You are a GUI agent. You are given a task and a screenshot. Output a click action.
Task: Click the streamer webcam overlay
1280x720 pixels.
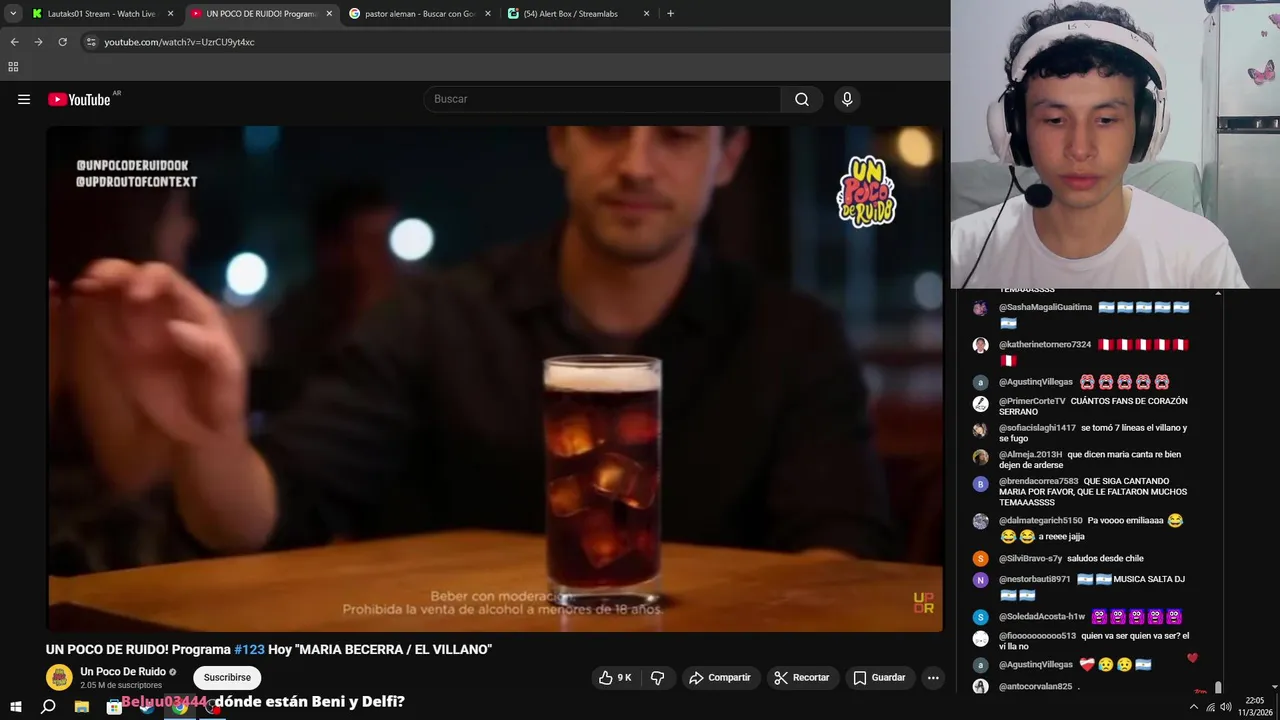pos(1115,144)
